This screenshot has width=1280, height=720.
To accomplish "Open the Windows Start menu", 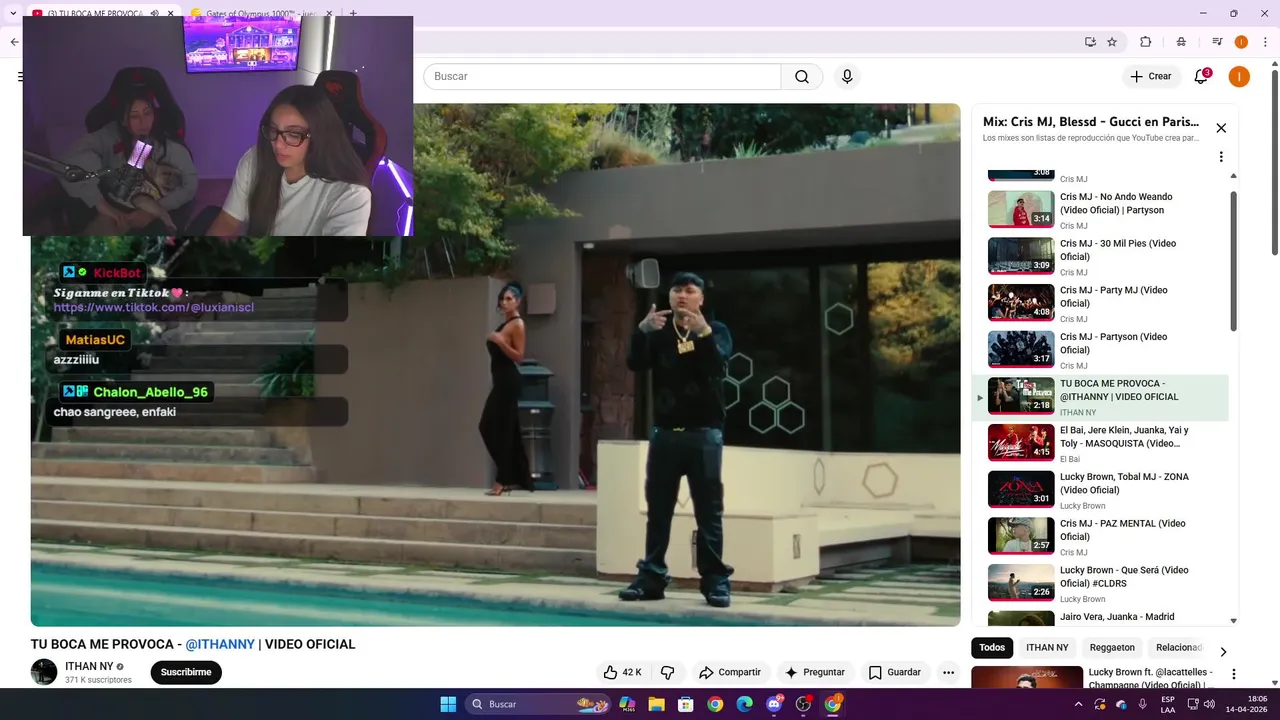I will click(448, 704).
